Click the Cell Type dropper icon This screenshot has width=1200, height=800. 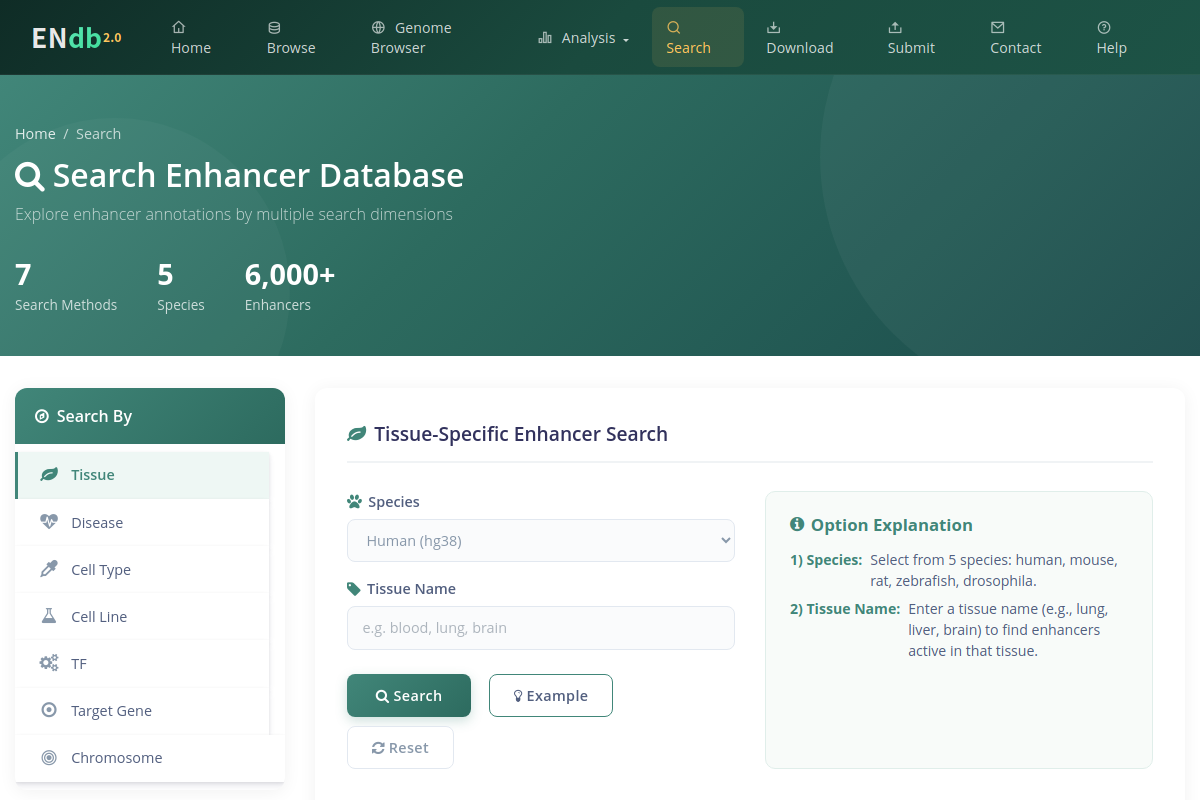48,569
